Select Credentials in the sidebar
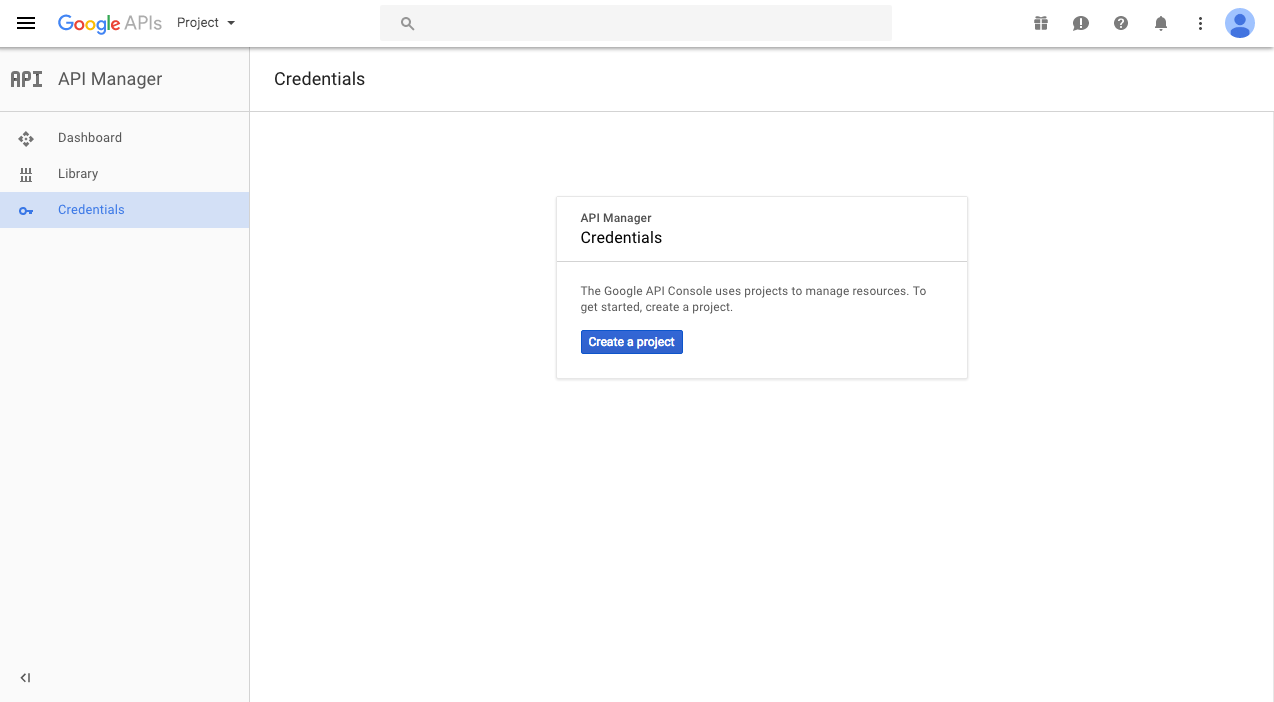This screenshot has width=1274, height=702. pos(125,210)
